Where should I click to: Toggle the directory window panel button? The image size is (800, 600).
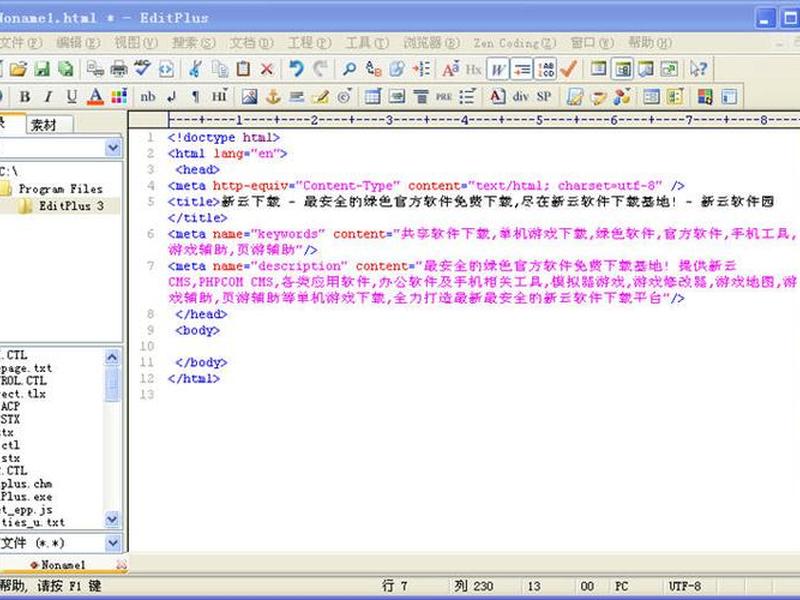[x=622, y=69]
